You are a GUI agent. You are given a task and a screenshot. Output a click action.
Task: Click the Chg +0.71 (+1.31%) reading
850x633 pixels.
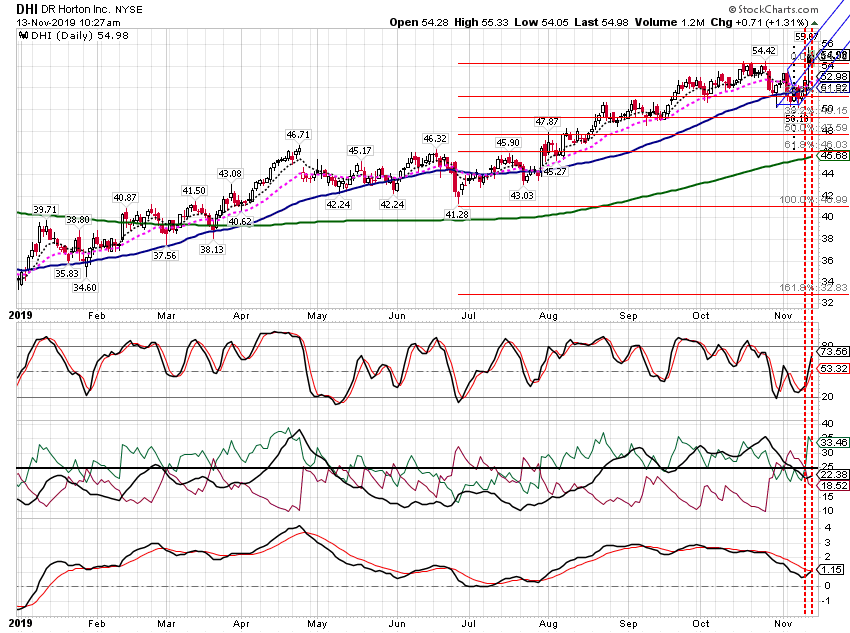pos(759,22)
